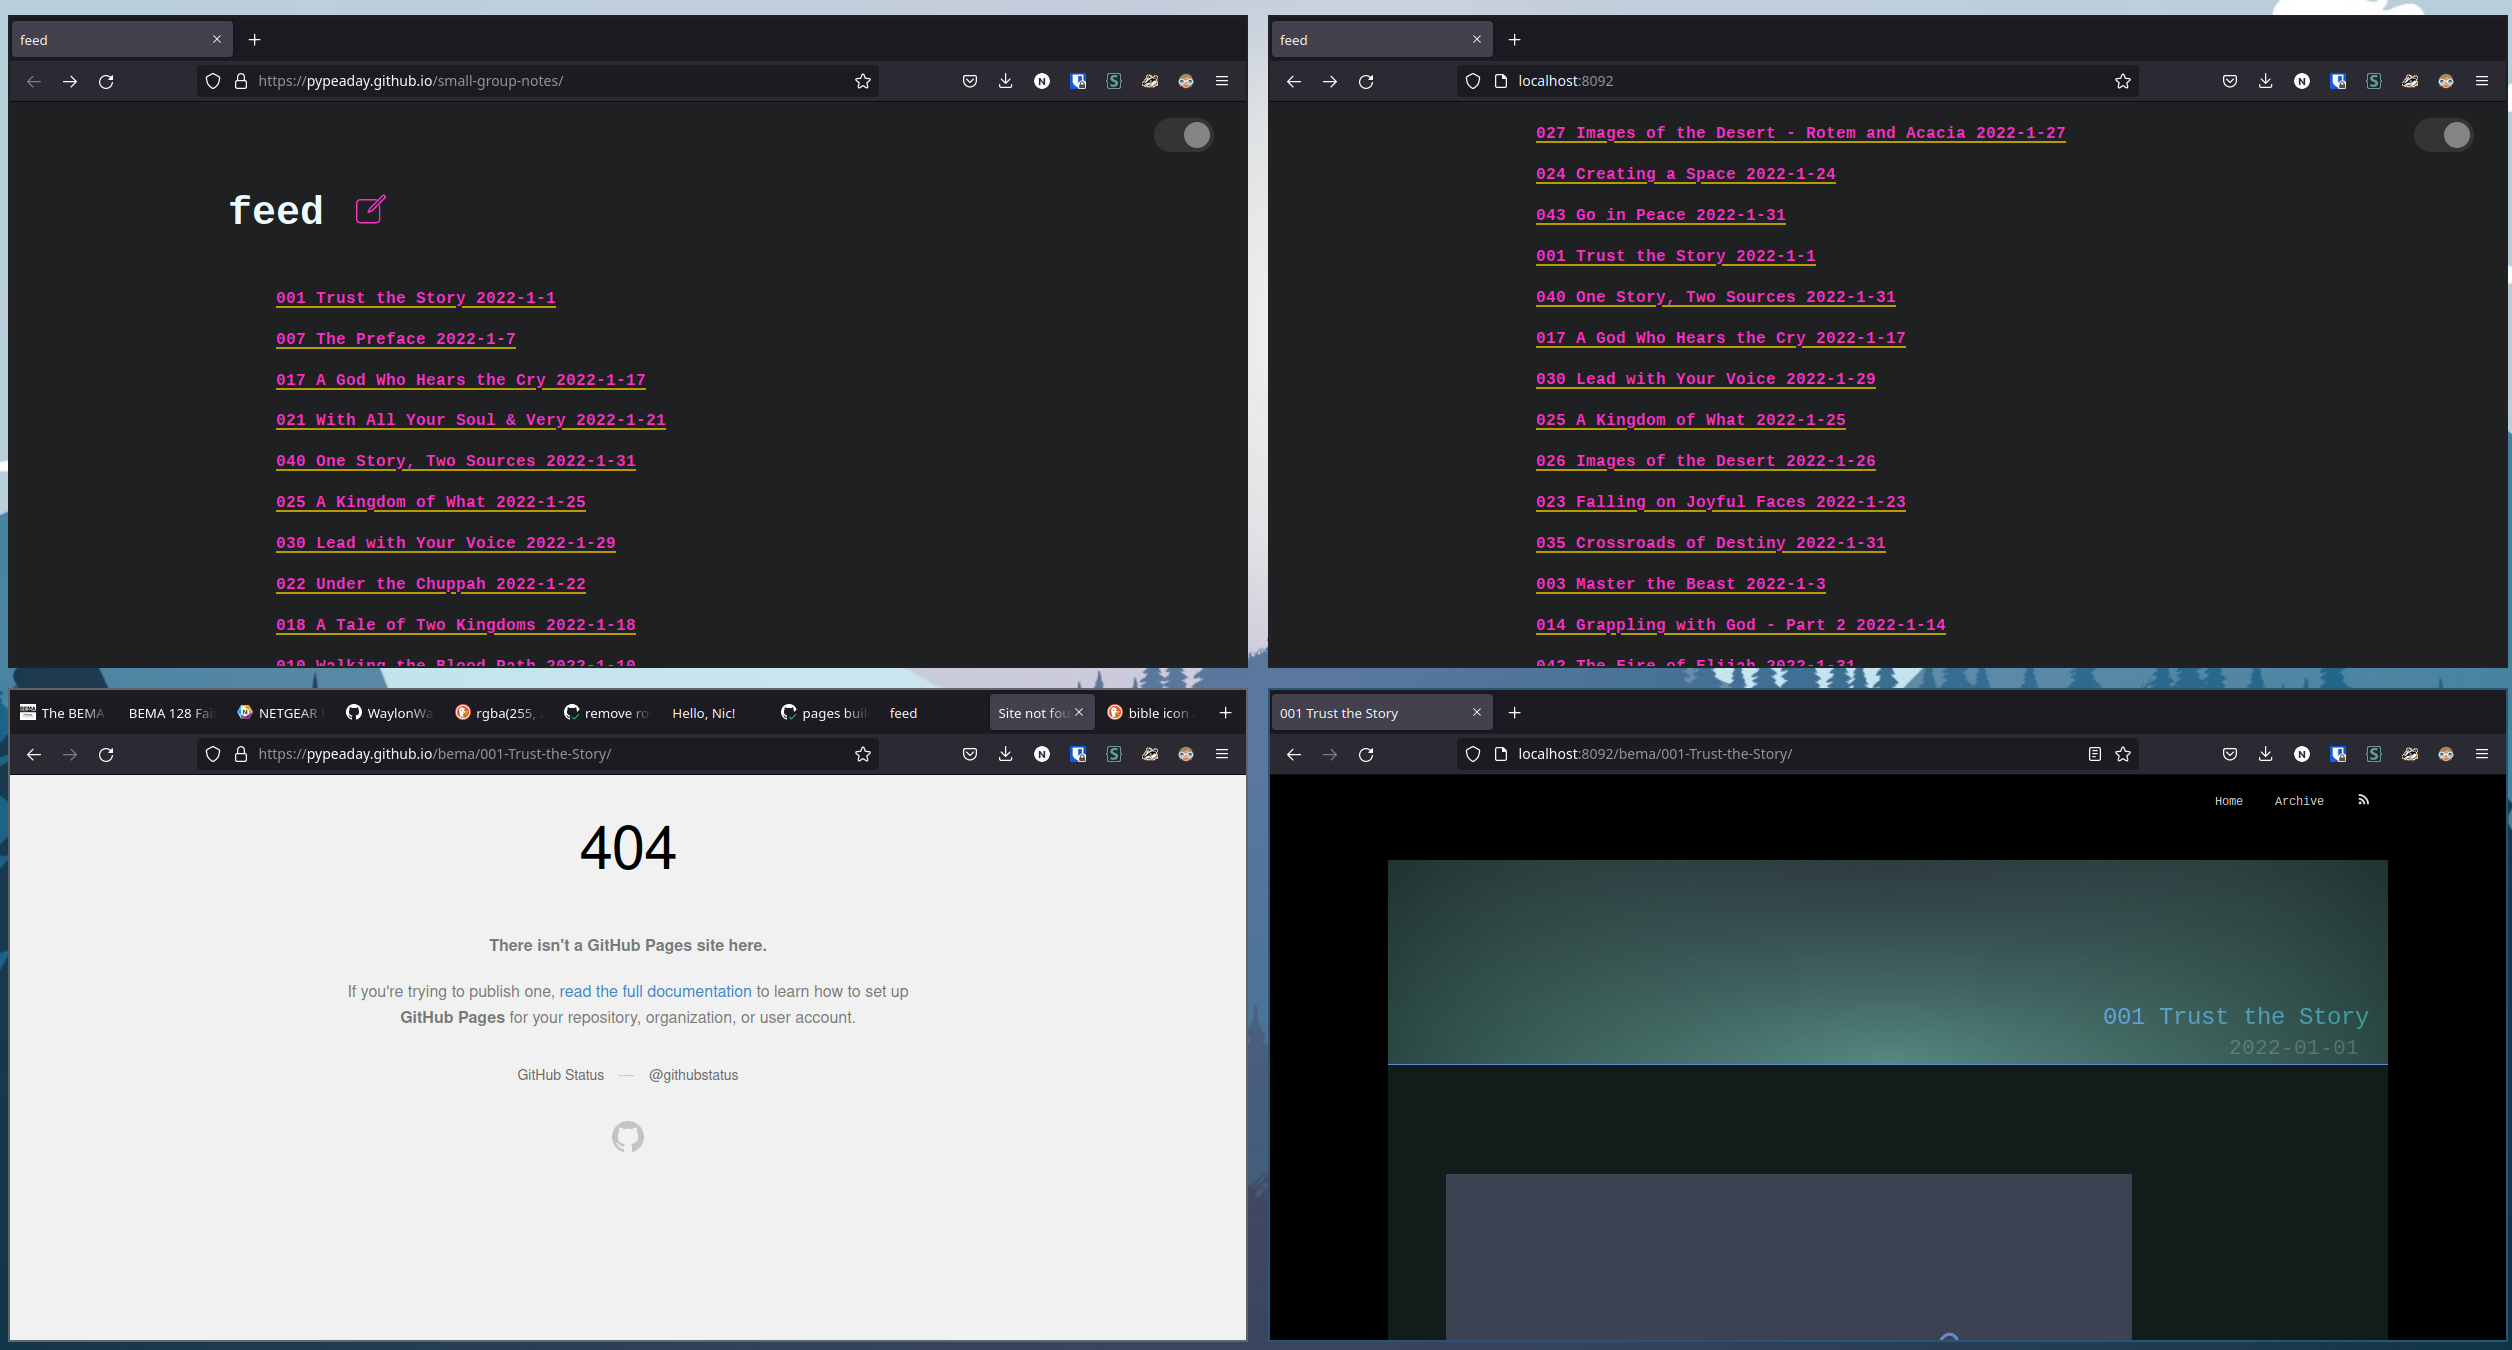Click the edit pencil beside the feed heading
Viewport: 2512px width, 1350px height.
(x=368, y=210)
